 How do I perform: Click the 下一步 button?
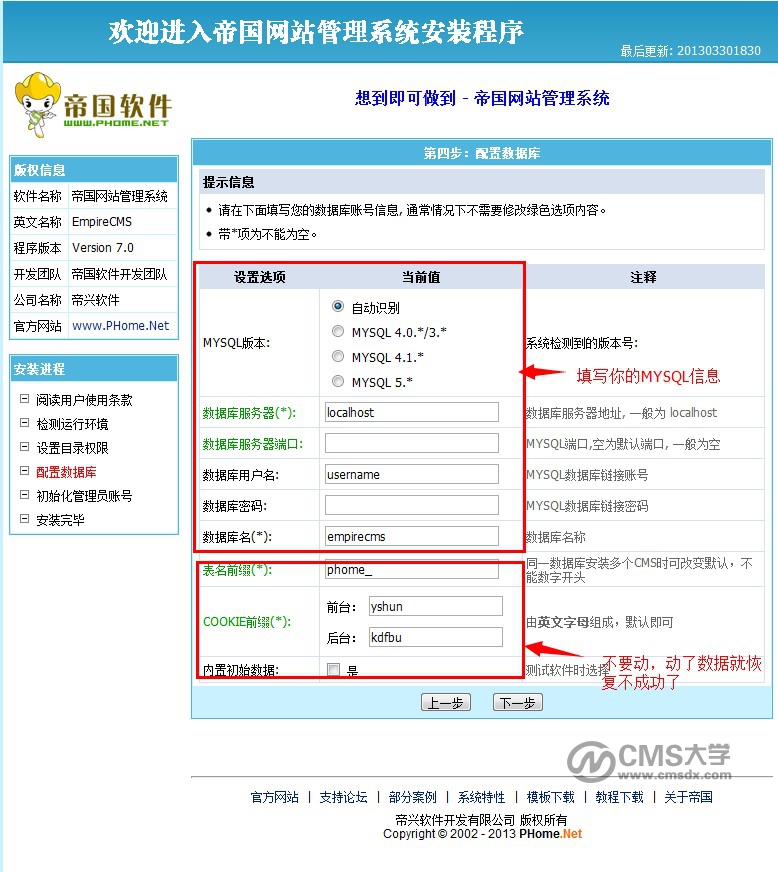point(518,702)
